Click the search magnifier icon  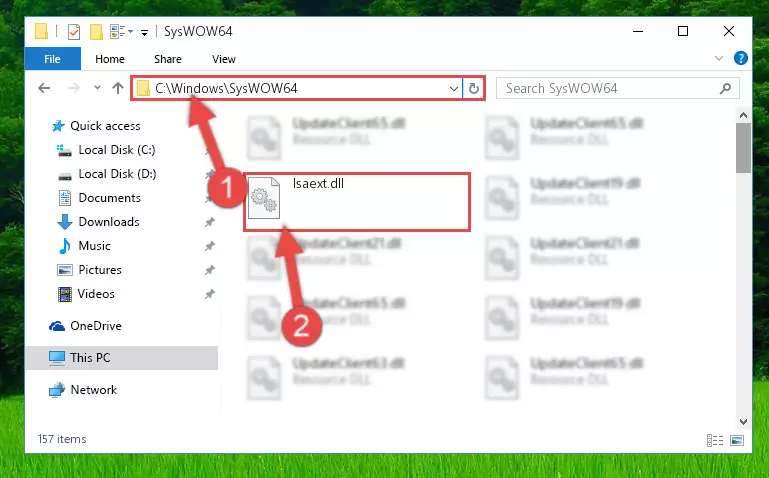tap(725, 88)
